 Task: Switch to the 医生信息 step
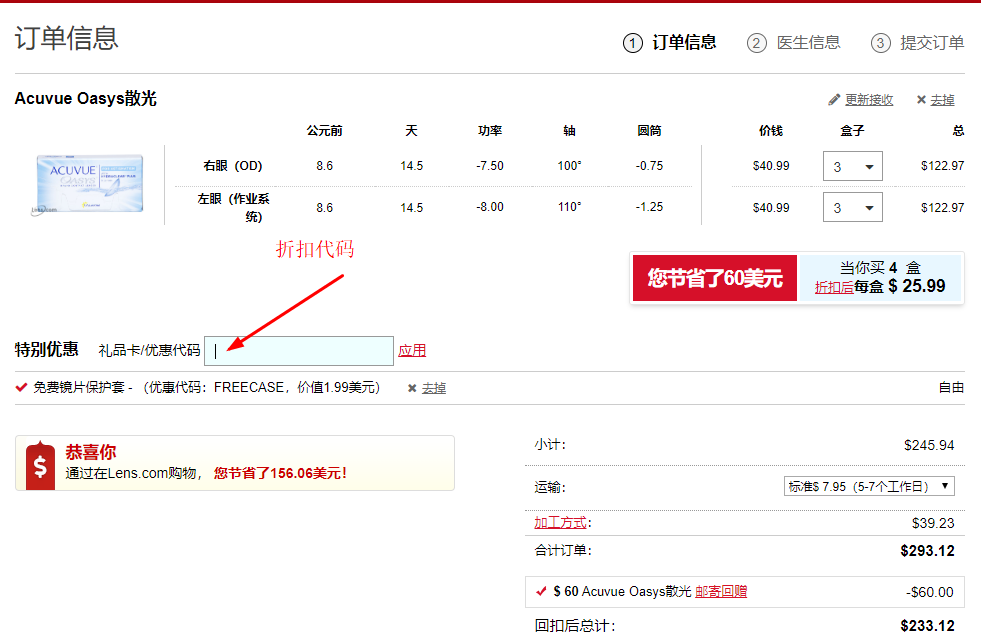tap(808, 43)
